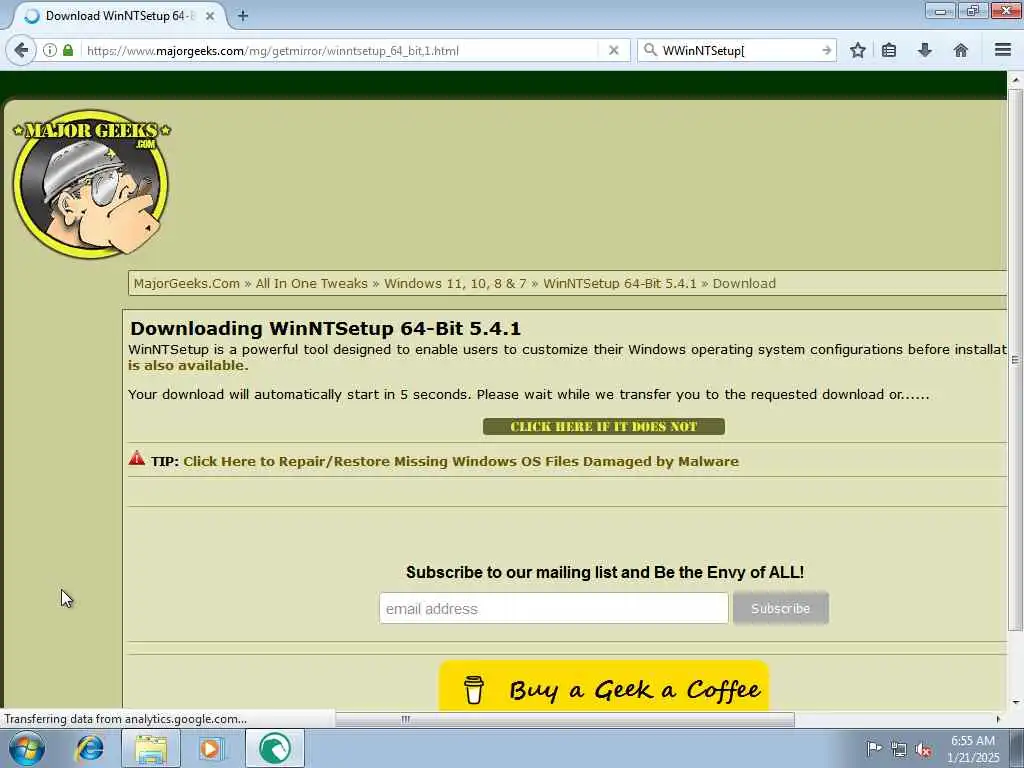The image size is (1024, 768).
Task: Open the Firefox hamburger menu
Action: (1002, 50)
